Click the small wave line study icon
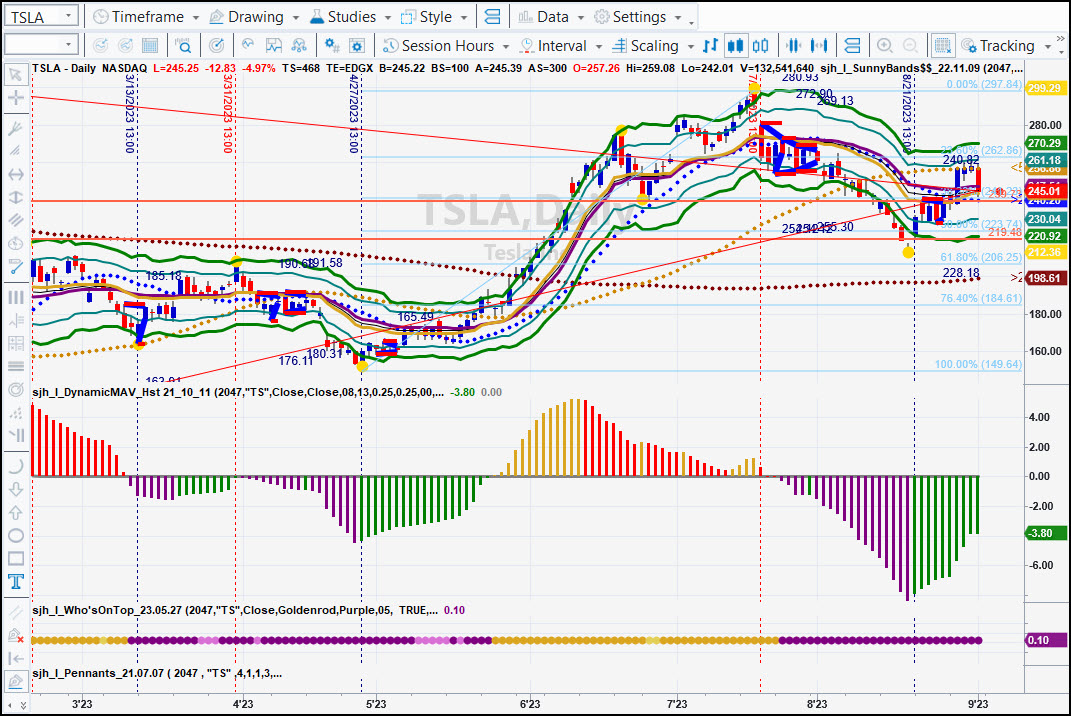Screen dimensions: 1071x716 (248, 46)
